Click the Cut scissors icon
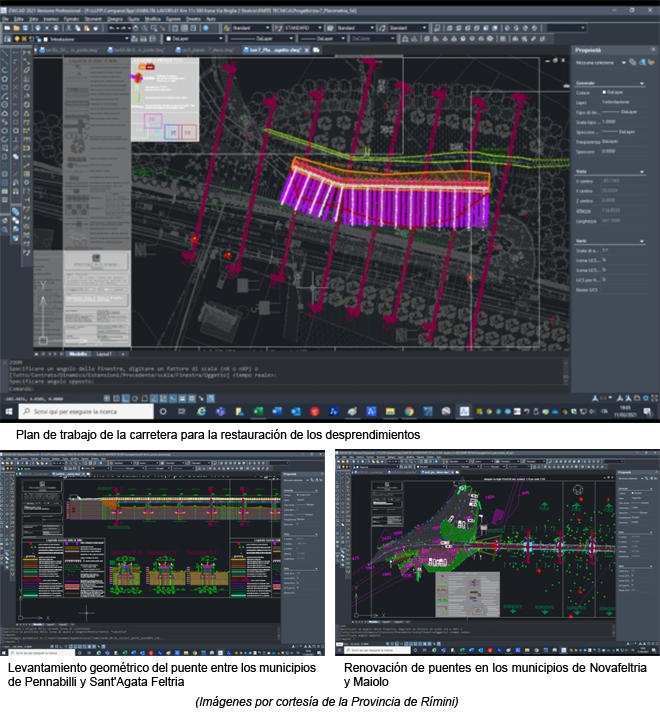 pos(68,28)
